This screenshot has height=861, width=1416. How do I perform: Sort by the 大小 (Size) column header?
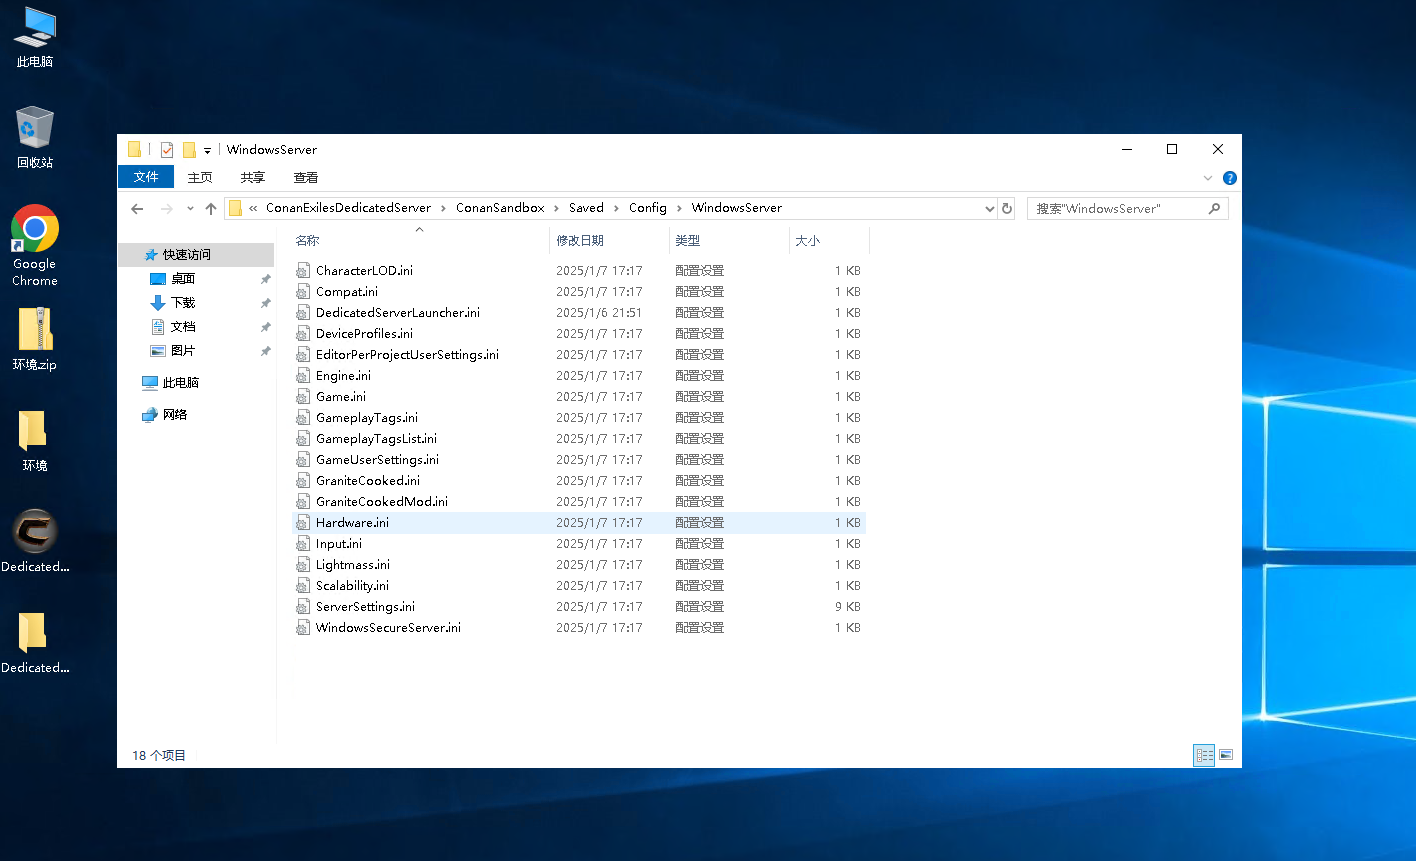[829, 241]
